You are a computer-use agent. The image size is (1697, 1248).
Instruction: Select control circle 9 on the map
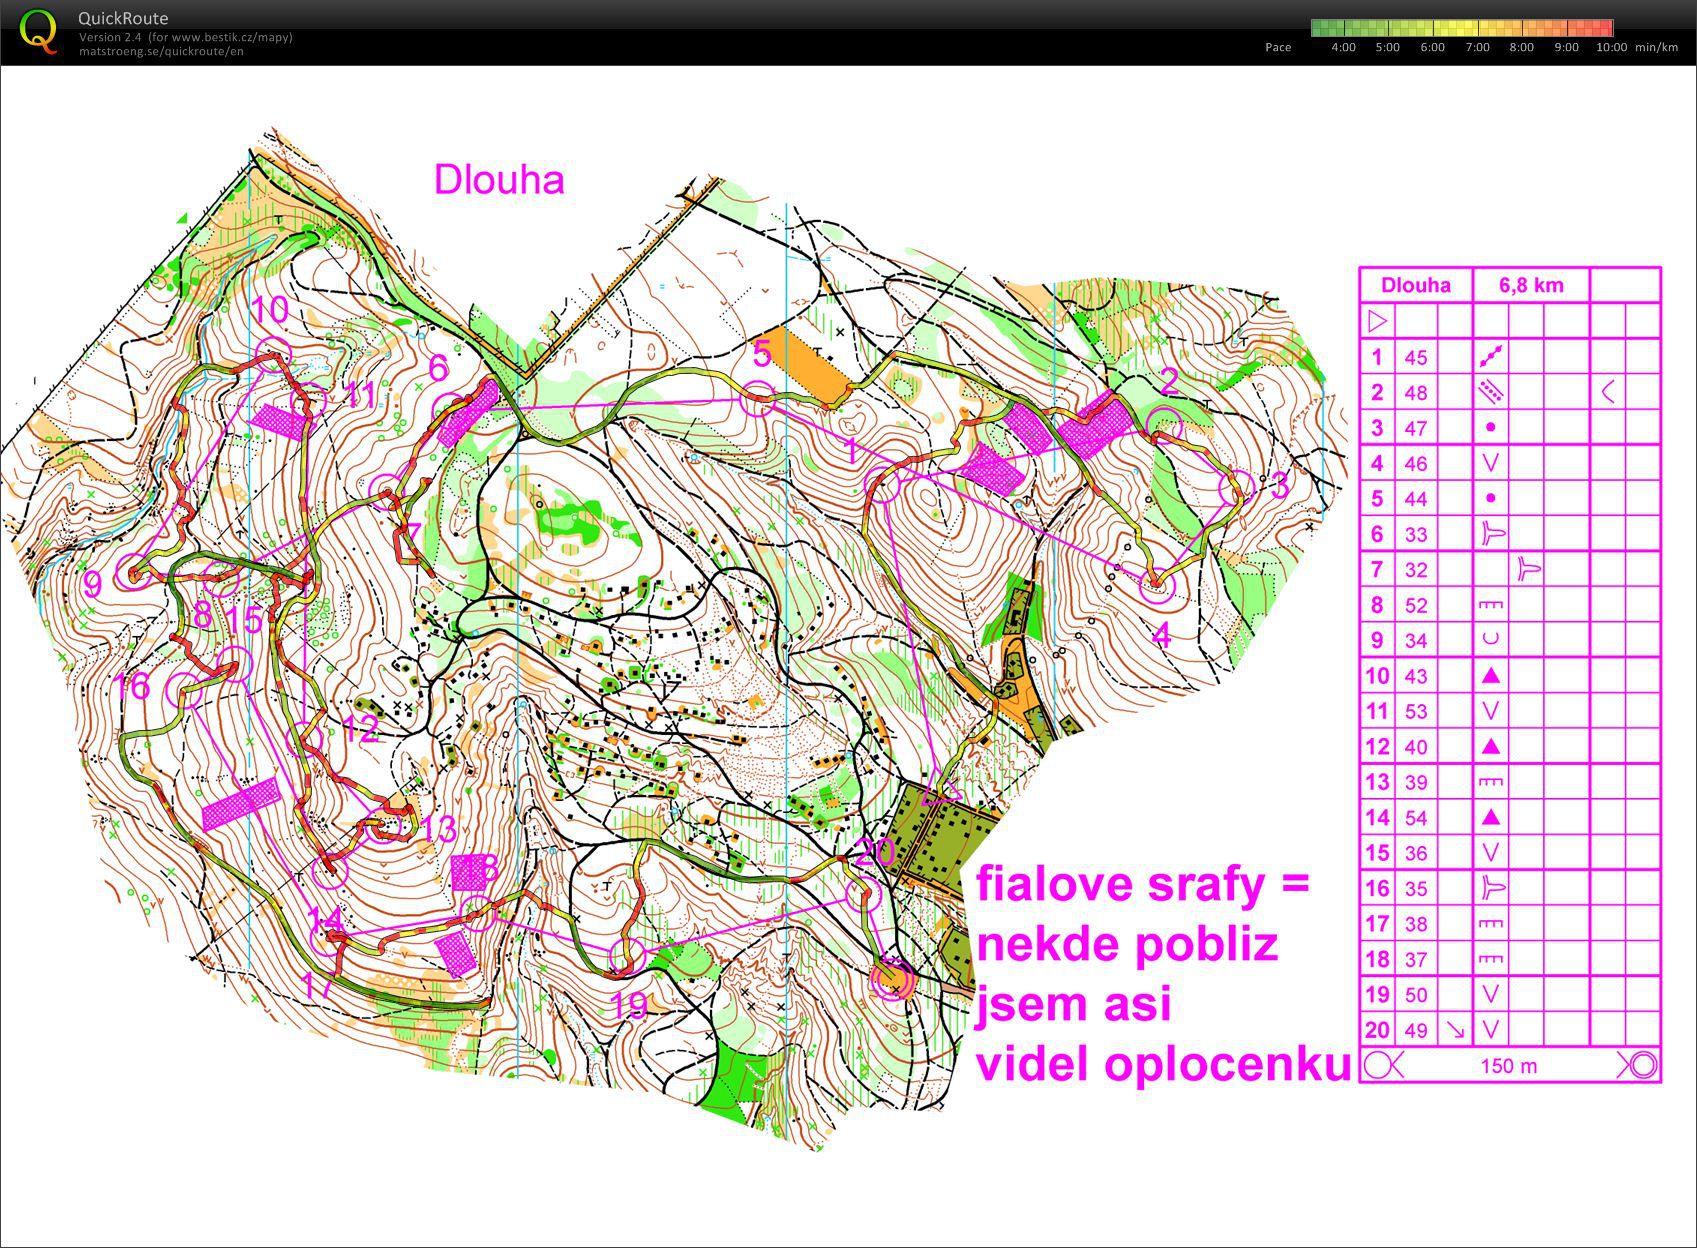pos(133,572)
